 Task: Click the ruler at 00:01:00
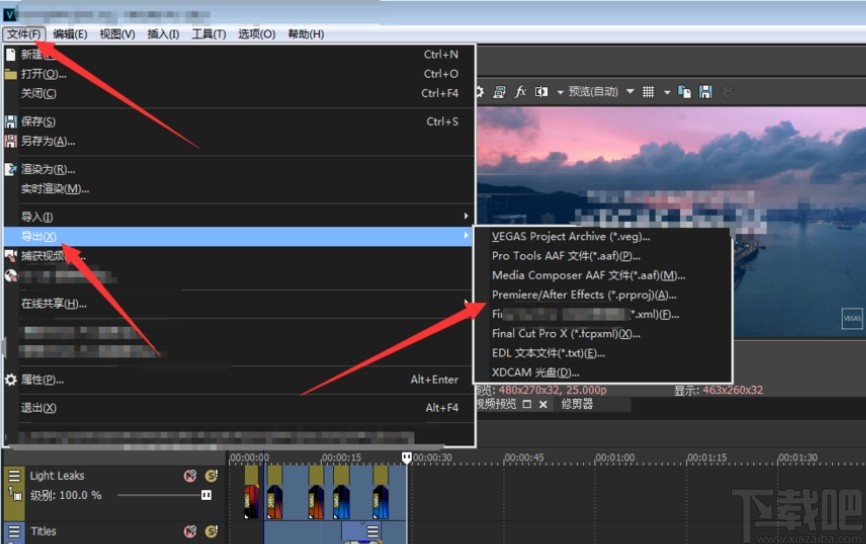point(615,458)
